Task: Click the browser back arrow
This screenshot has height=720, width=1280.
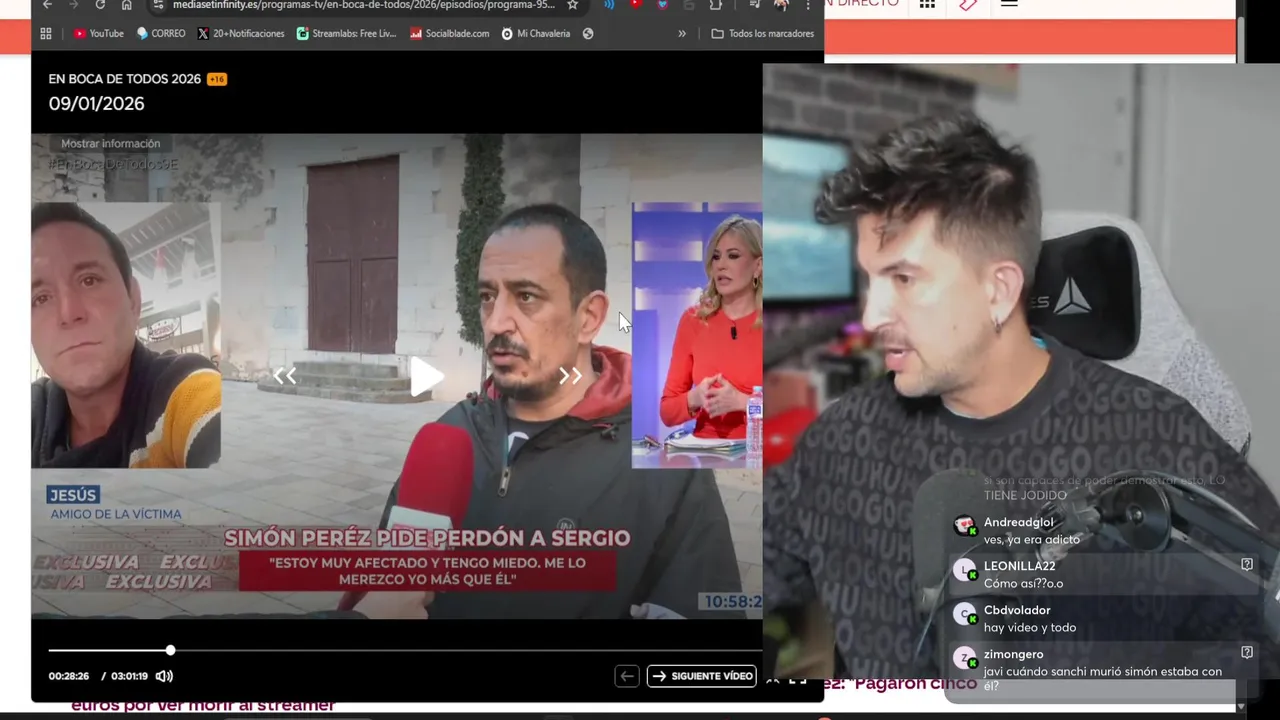Action: click(47, 5)
